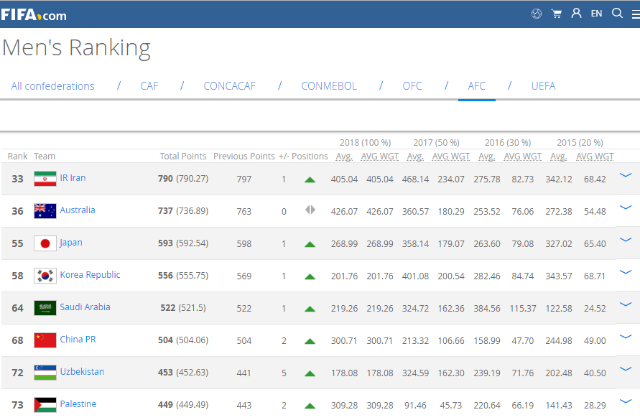Click Australia previous points 763
Image resolution: width=640 pixels, height=420 pixels.
click(x=244, y=211)
